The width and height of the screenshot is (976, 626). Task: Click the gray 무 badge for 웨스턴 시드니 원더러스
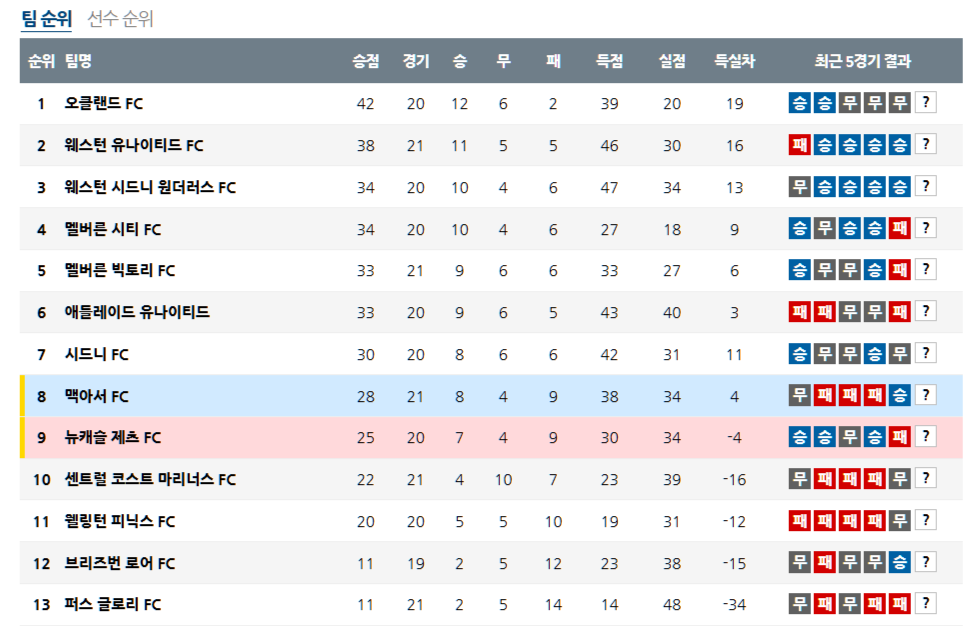click(799, 187)
